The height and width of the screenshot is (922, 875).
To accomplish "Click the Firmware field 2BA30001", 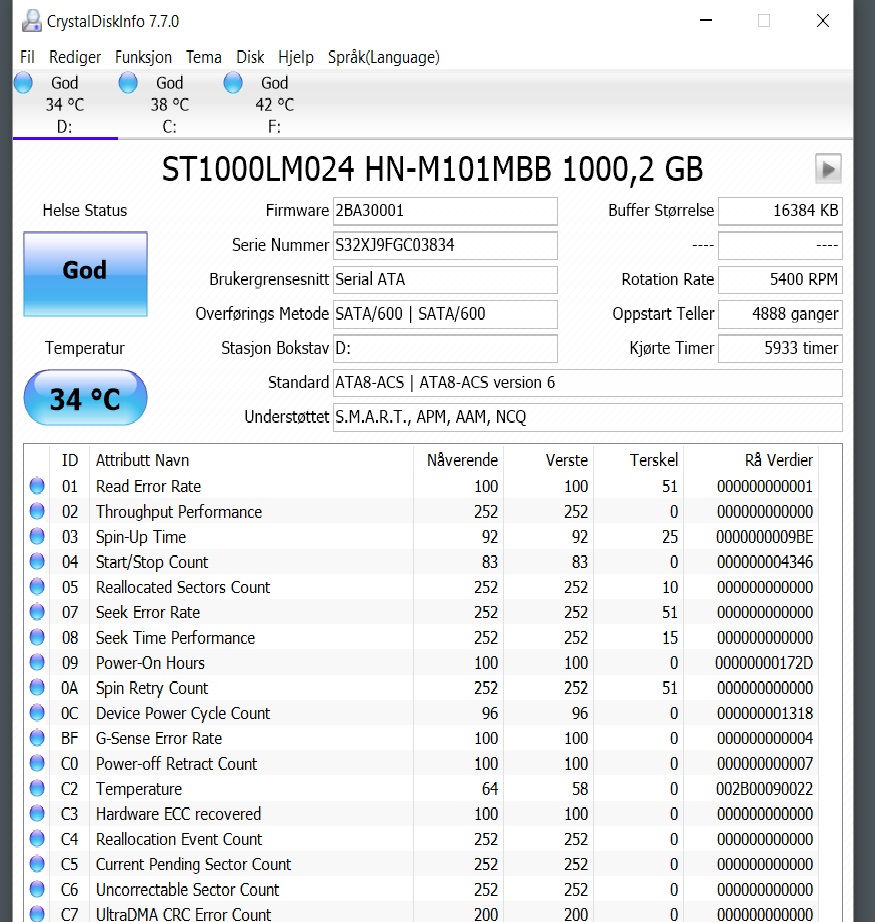I will coord(445,211).
